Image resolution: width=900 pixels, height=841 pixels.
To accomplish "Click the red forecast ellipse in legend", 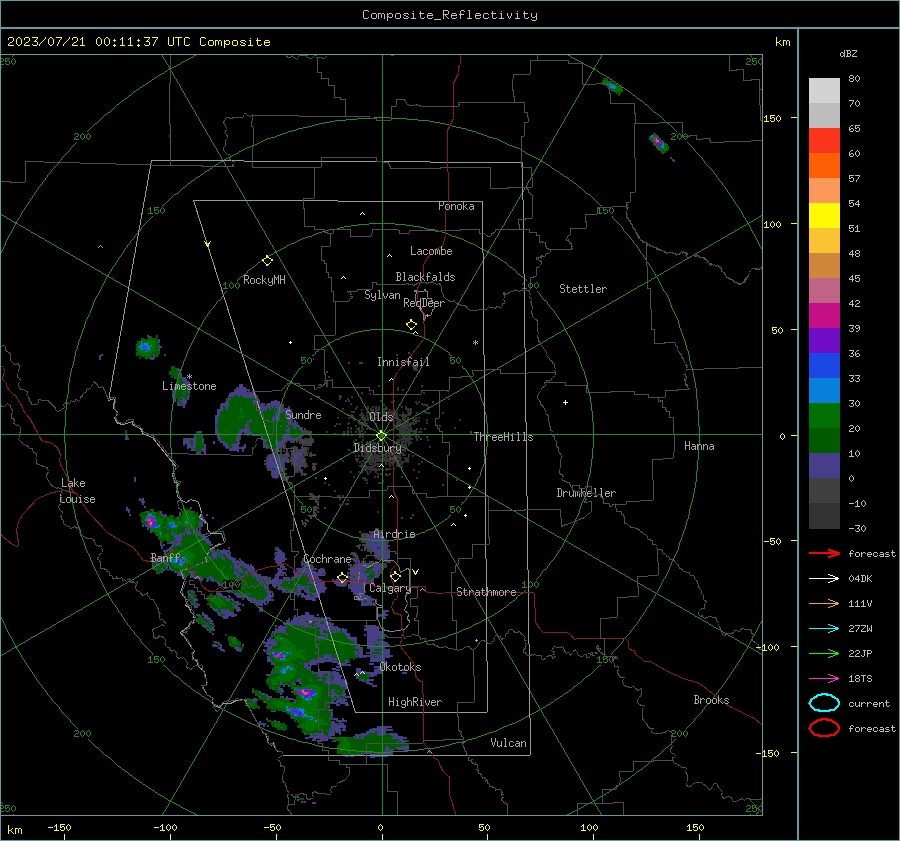I will click(824, 728).
